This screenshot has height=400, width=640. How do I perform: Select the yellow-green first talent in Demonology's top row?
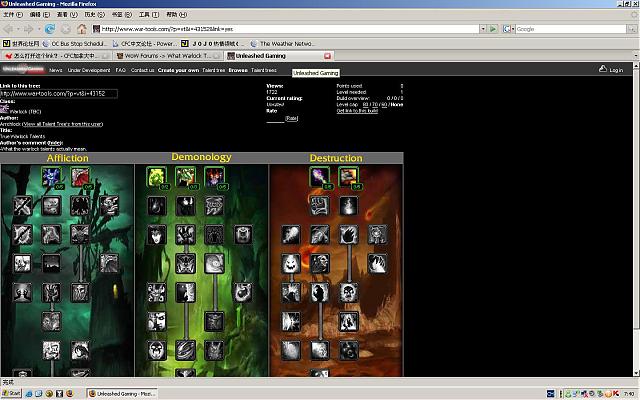[157, 177]
